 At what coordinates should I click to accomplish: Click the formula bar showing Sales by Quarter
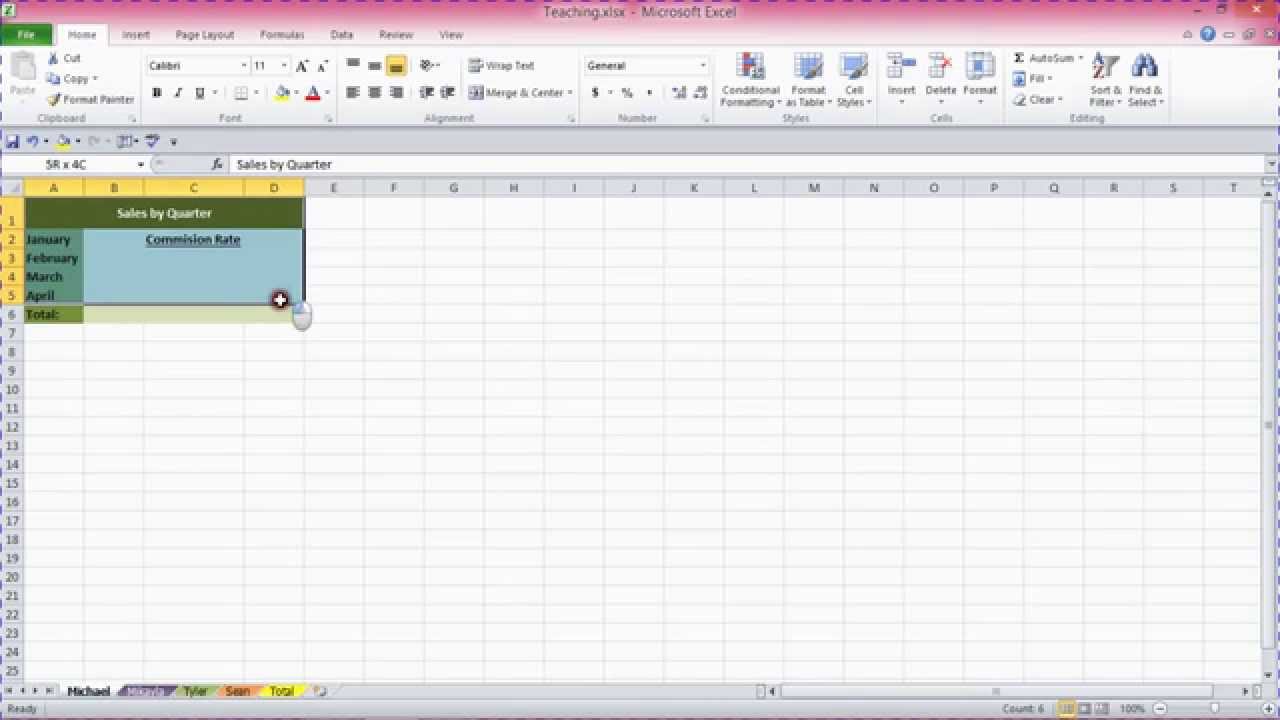point(748,164)
